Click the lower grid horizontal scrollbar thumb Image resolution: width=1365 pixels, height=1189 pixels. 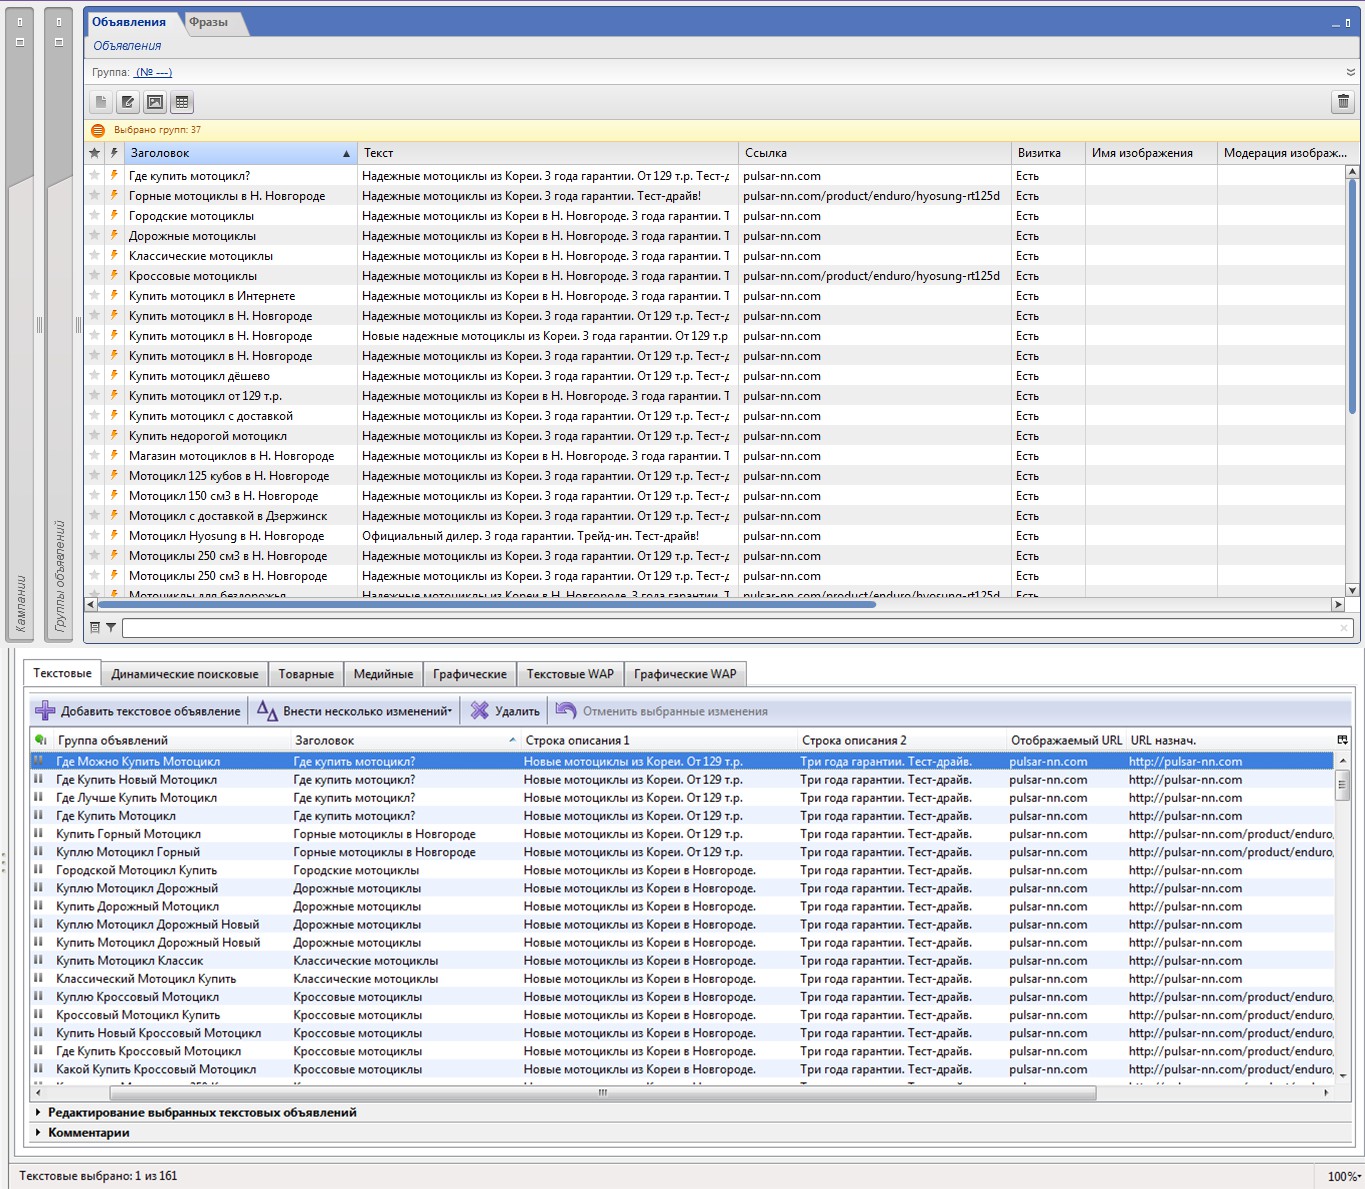coord(603,1093)
